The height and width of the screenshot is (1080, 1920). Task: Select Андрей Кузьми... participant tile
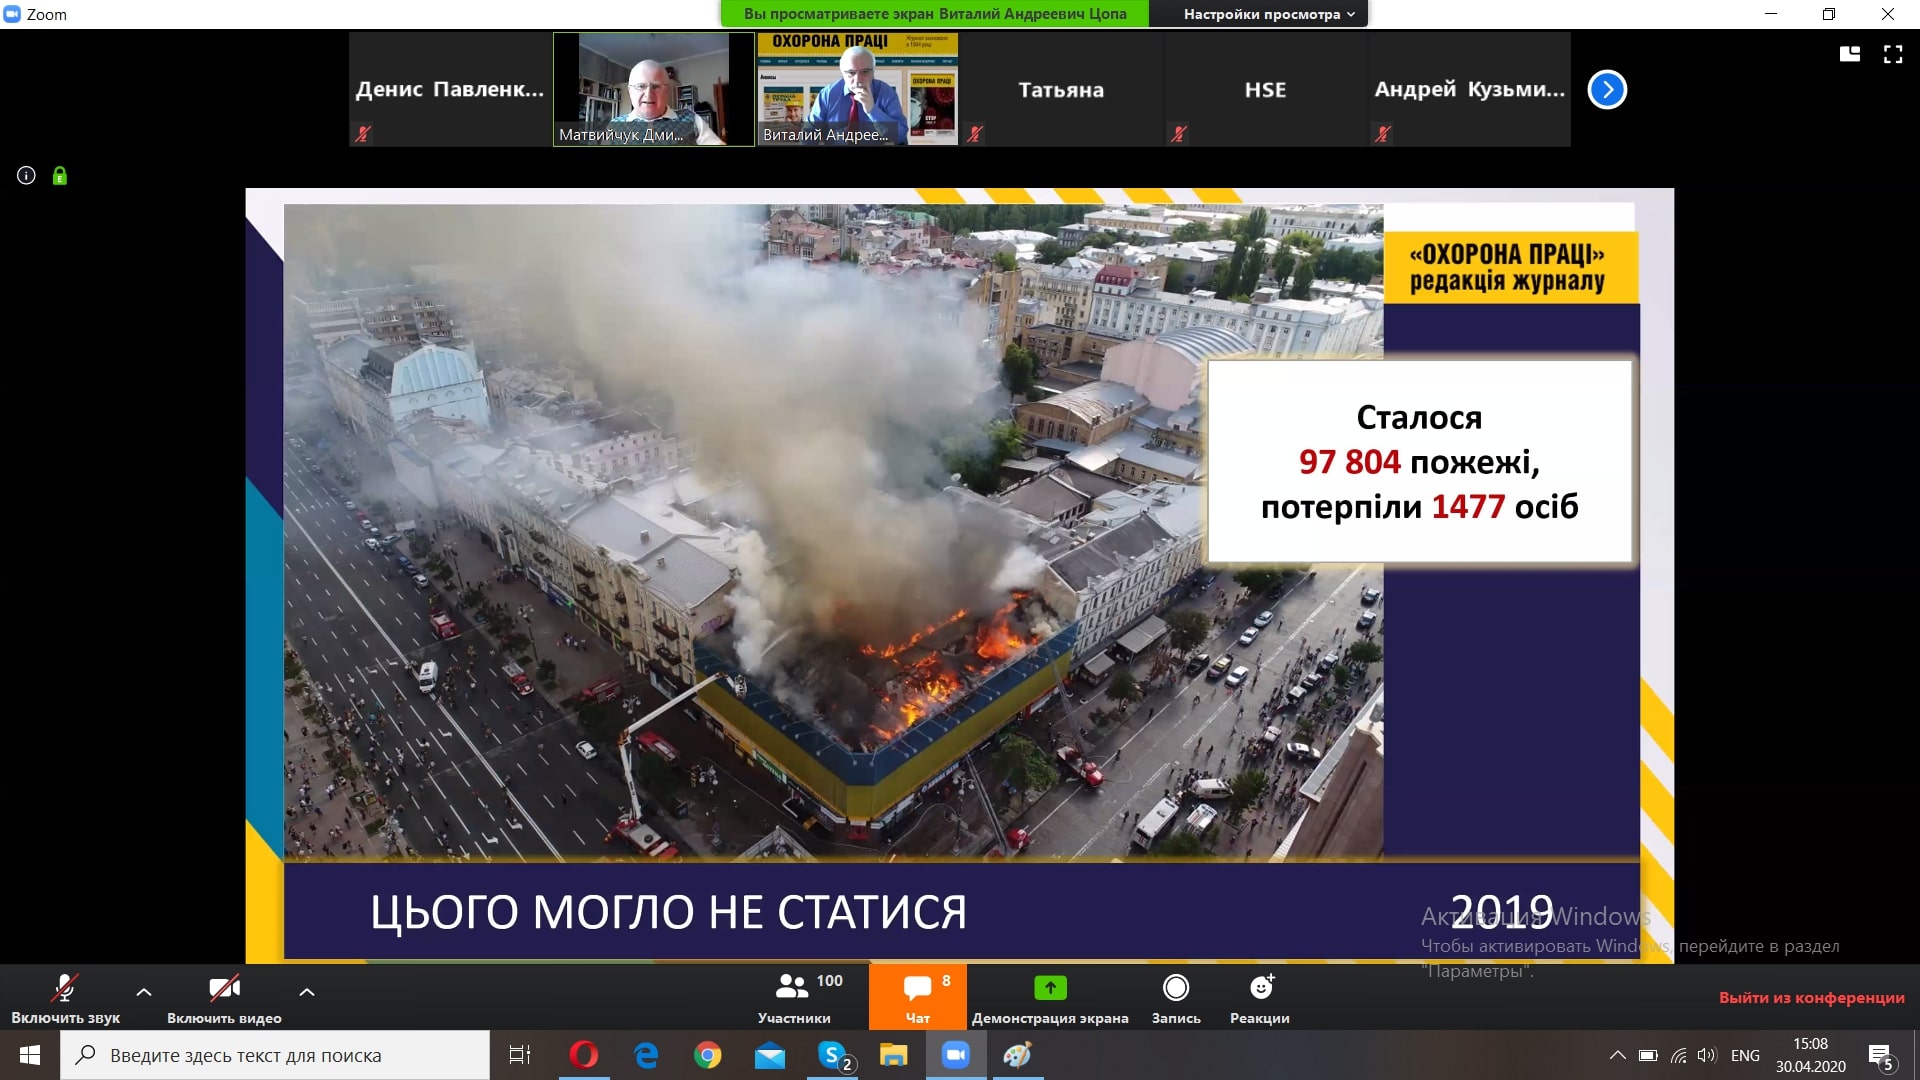tap(1469, 90)
